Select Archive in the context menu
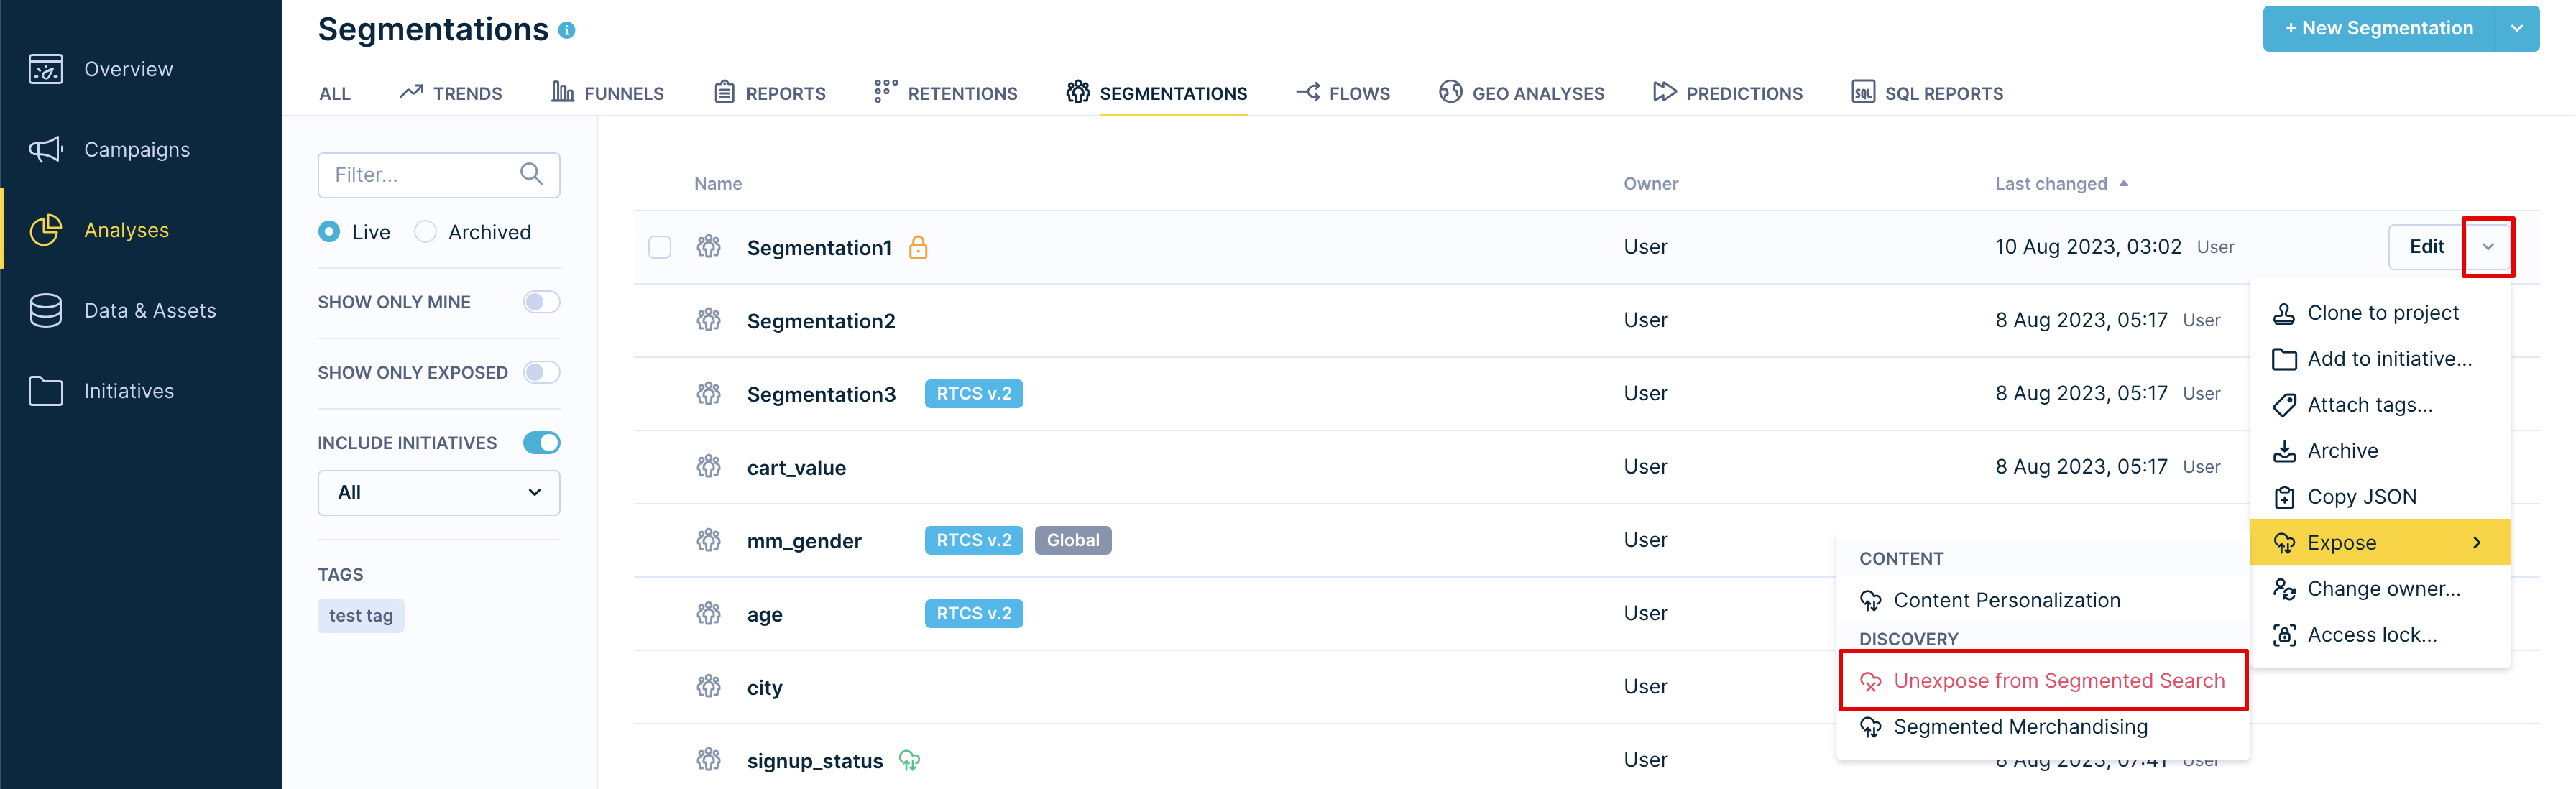The image size is (2576, 789). (x=2380, y=451)
